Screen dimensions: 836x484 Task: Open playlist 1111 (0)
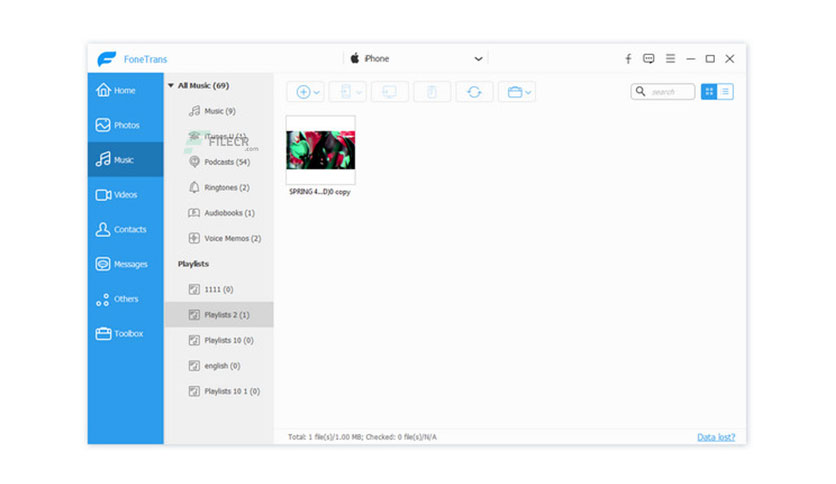219,289
